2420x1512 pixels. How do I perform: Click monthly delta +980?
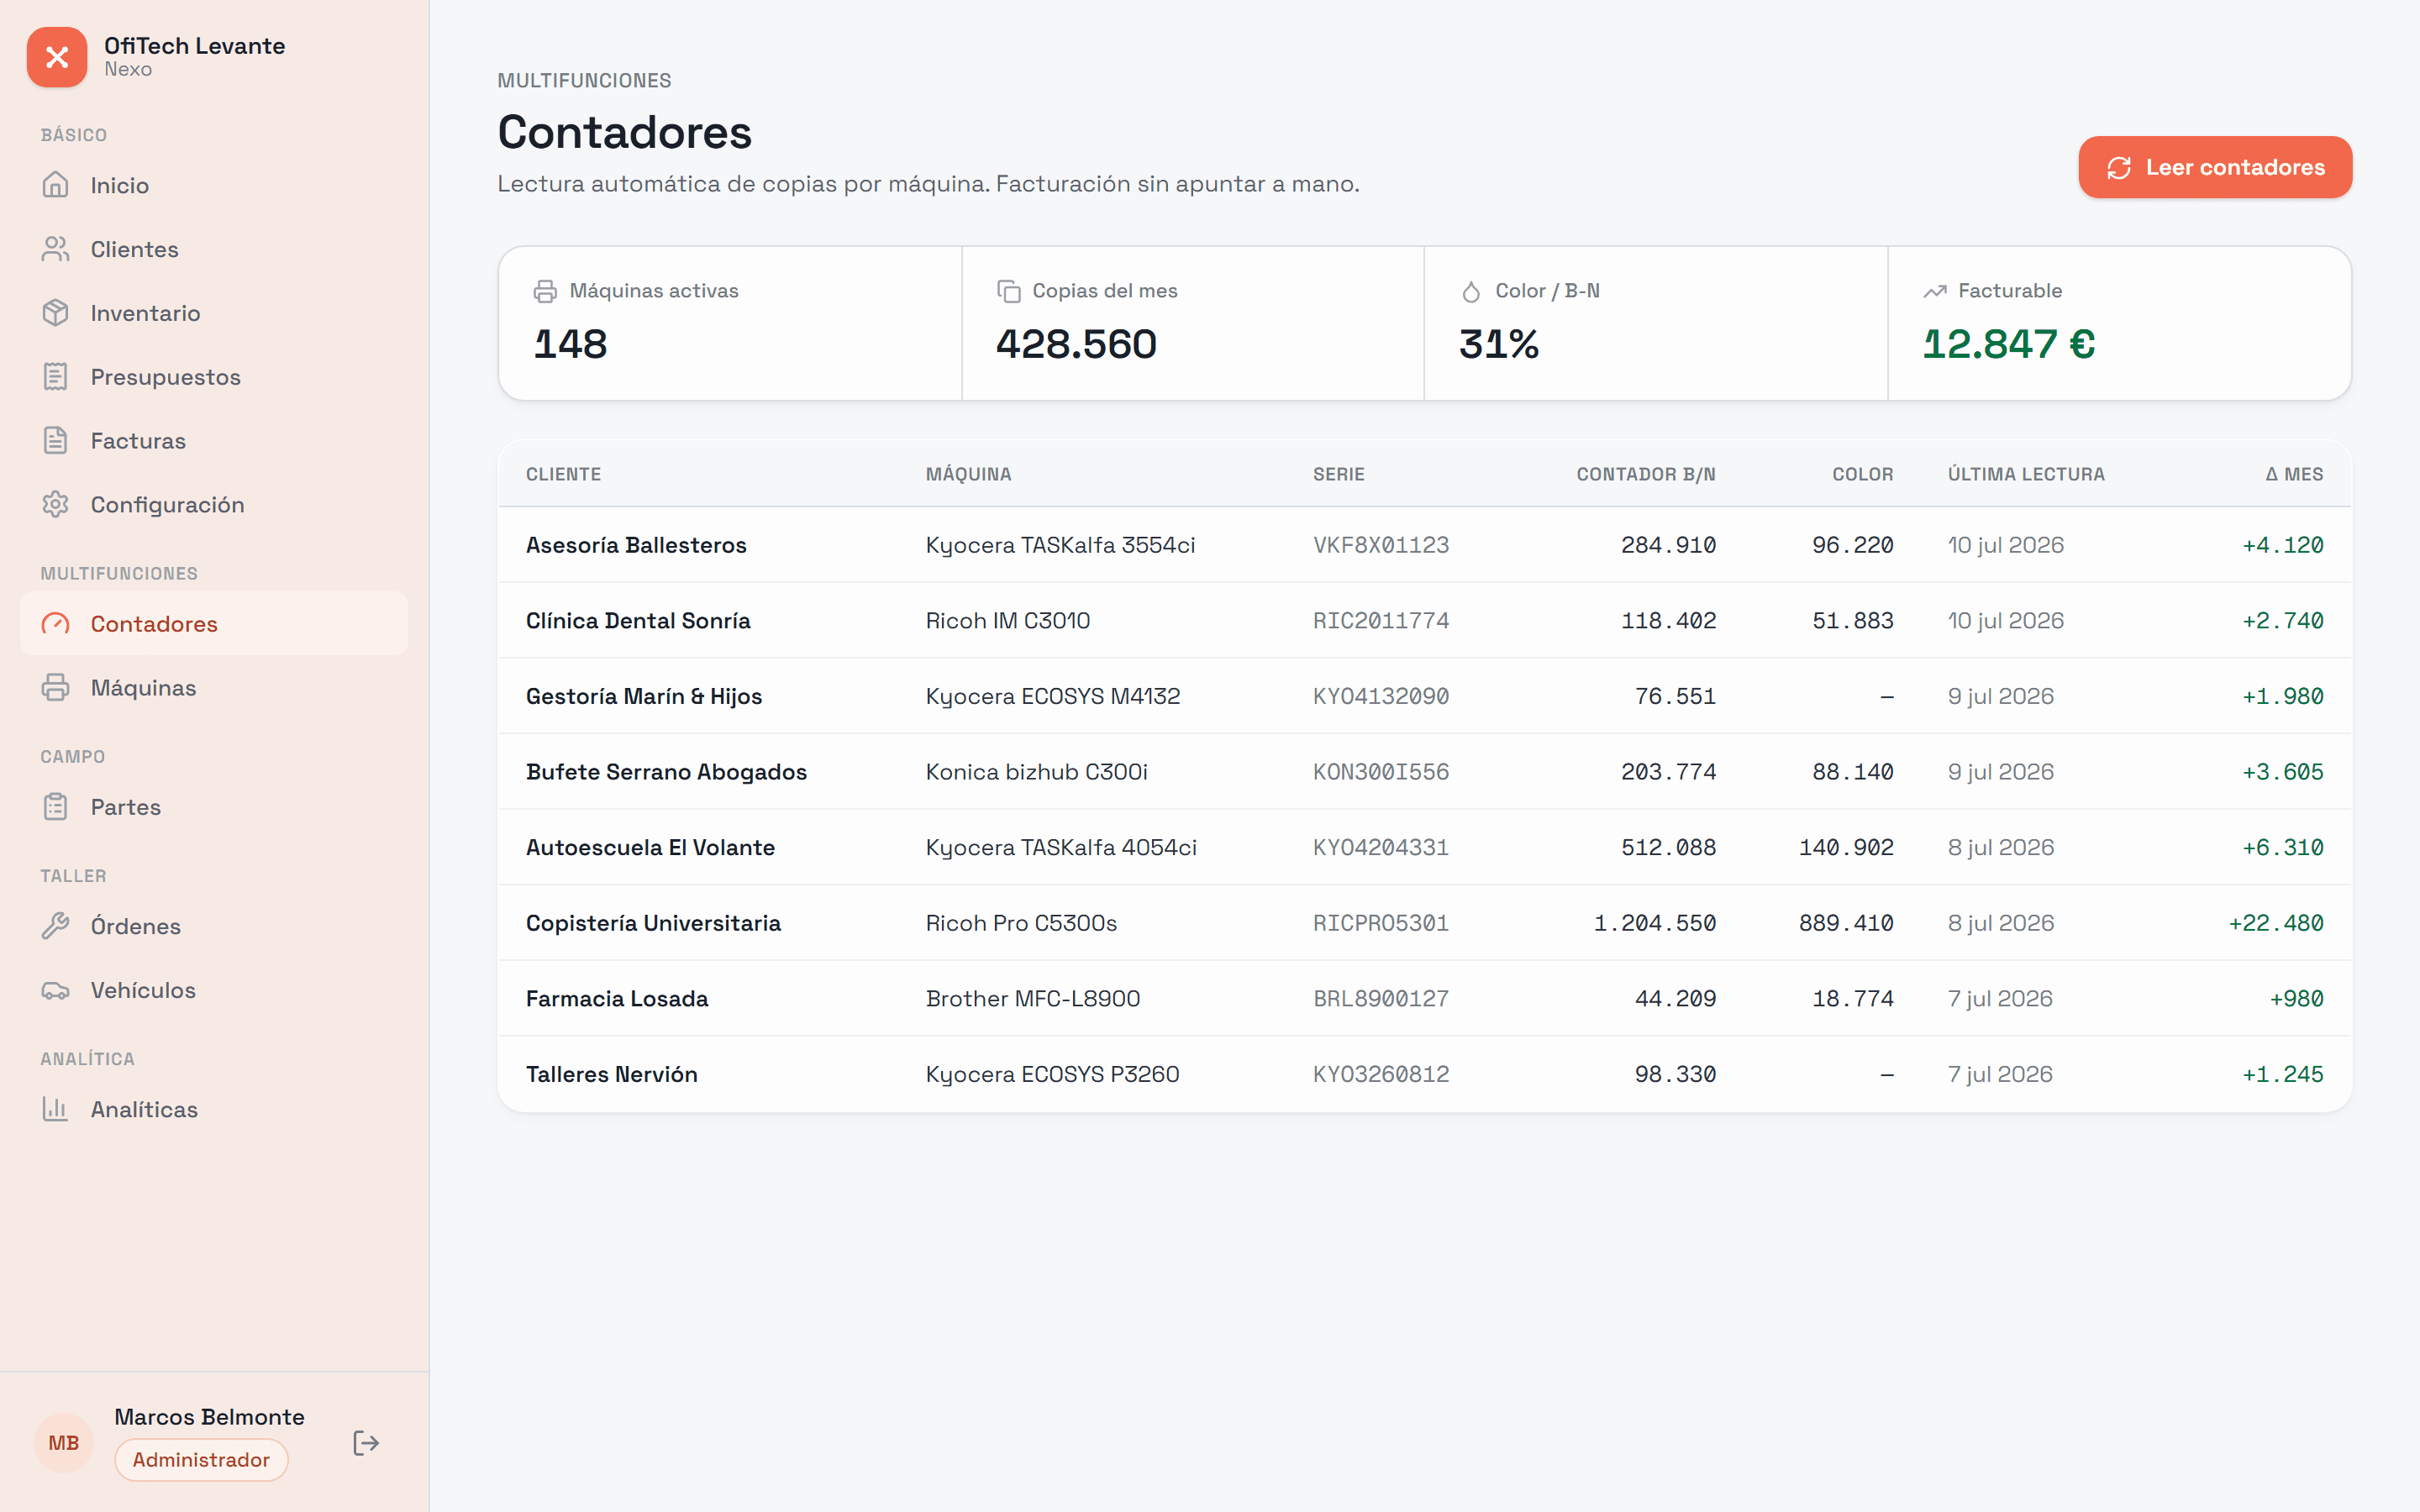pyautogui.click(x=2296, y=998)
